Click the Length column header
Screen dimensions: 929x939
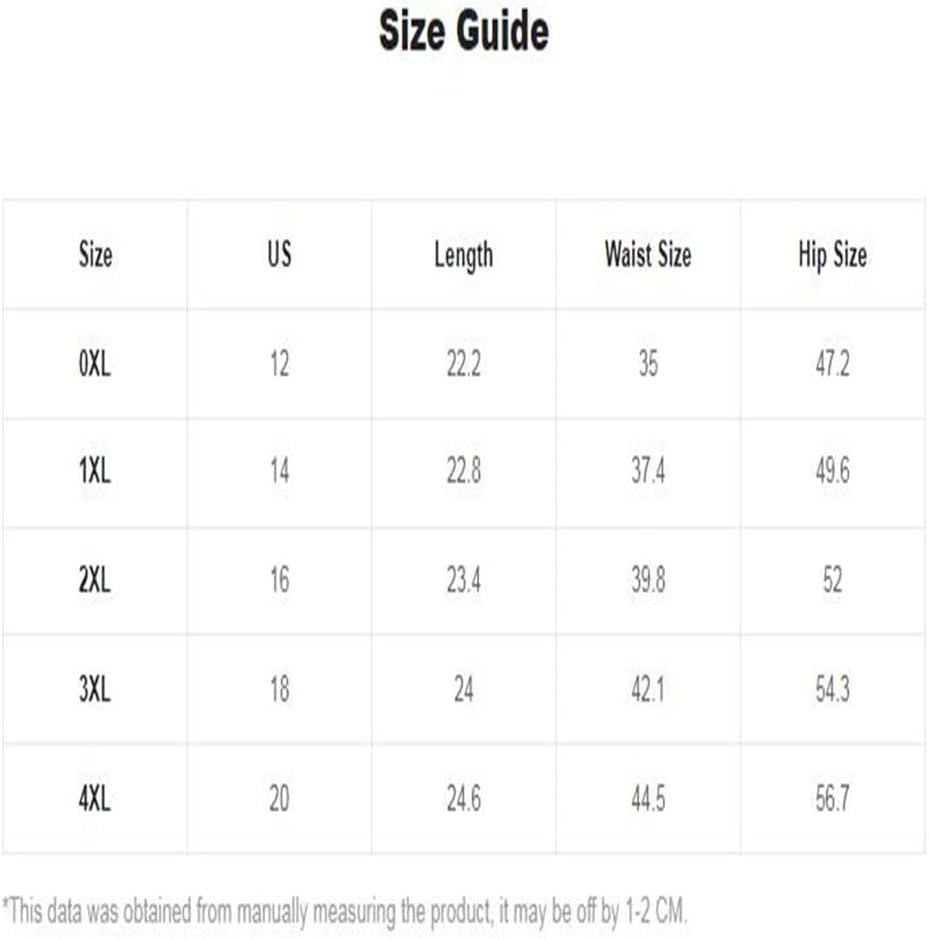464,256
